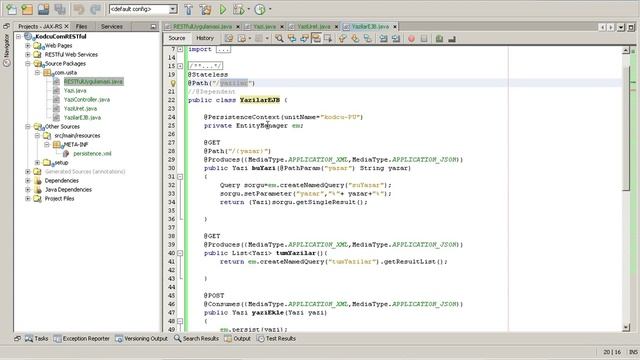640x360 pixels.
Task: Select RESTfulUygulamasi.java in project tree
Action: [93, 81]
